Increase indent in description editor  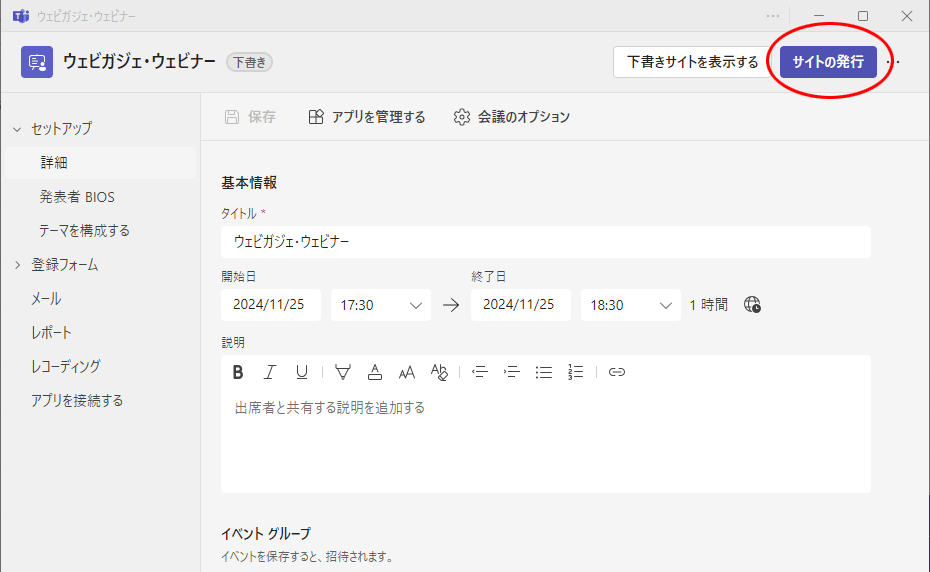pyautogui.click(x=512, y=372)
